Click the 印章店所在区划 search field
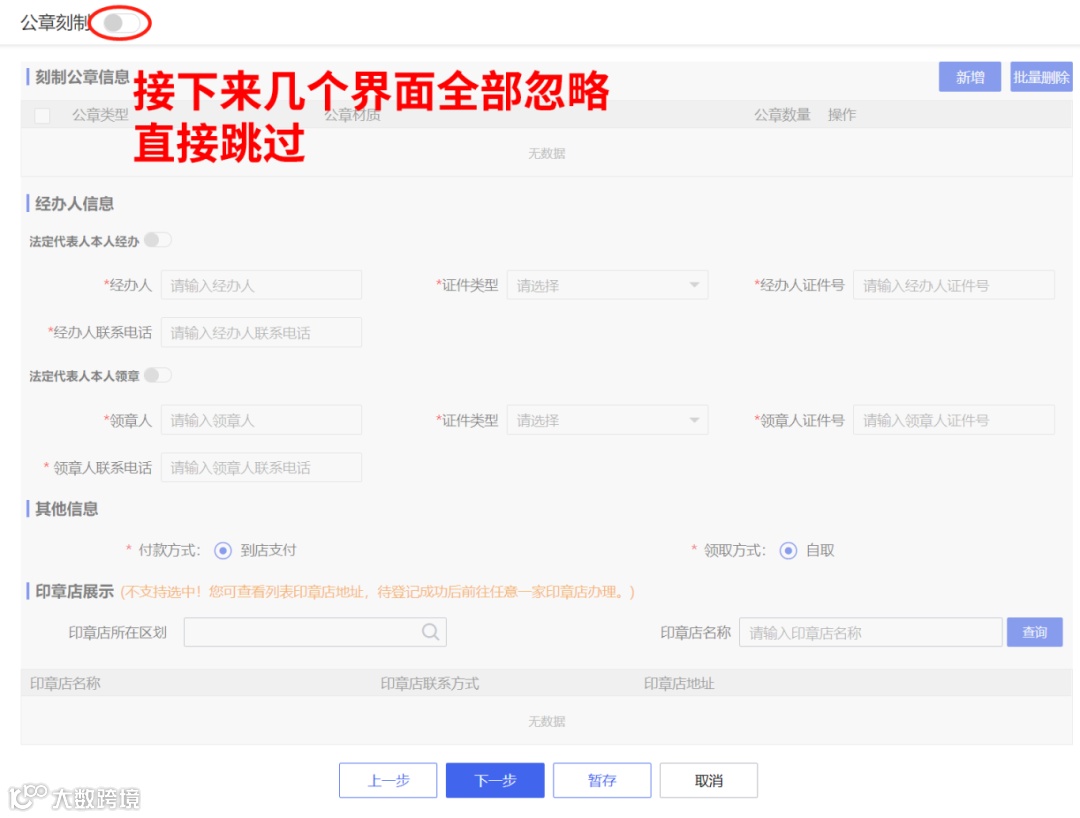This screenshot has width=1080, height=818. [x=315, y=632]
